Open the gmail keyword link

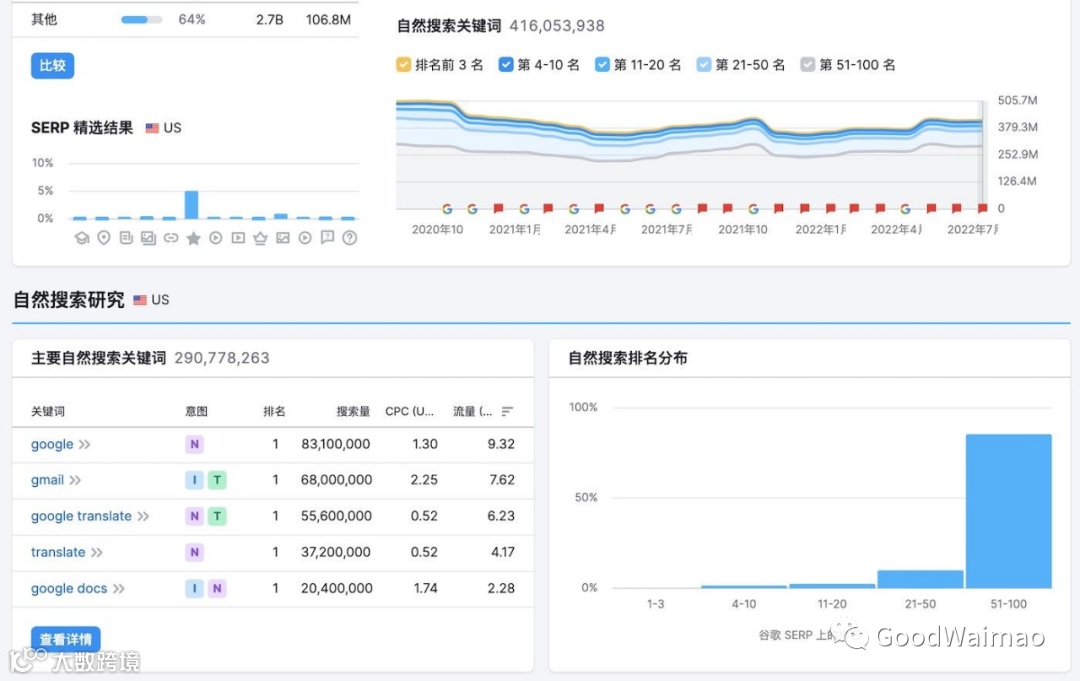pos(48,480)
